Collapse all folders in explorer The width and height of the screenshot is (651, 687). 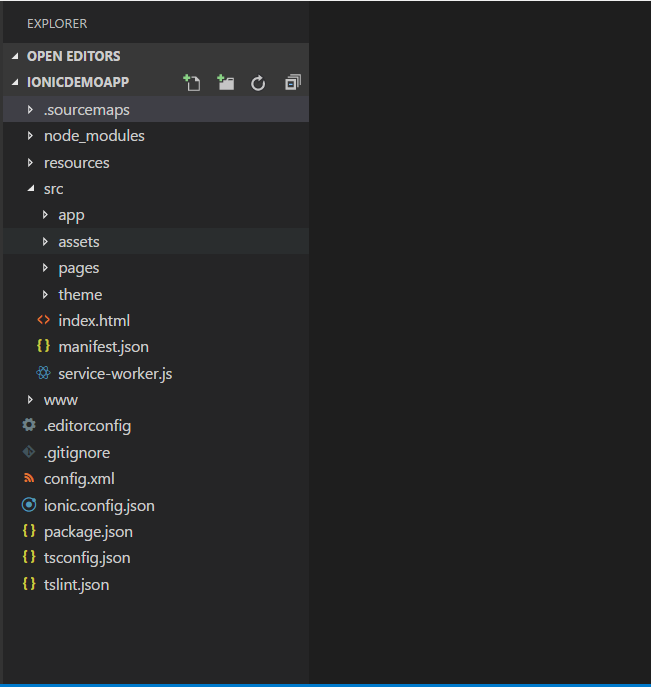293,82
